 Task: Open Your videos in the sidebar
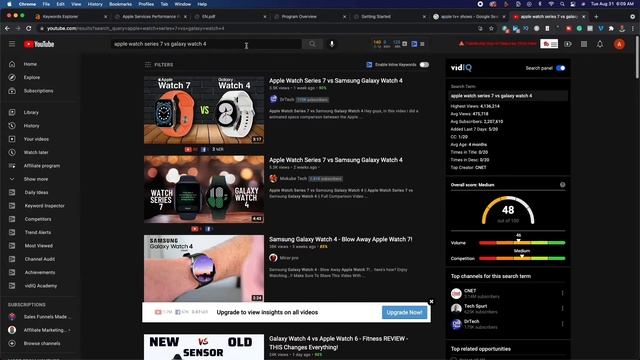pos(36,139)
